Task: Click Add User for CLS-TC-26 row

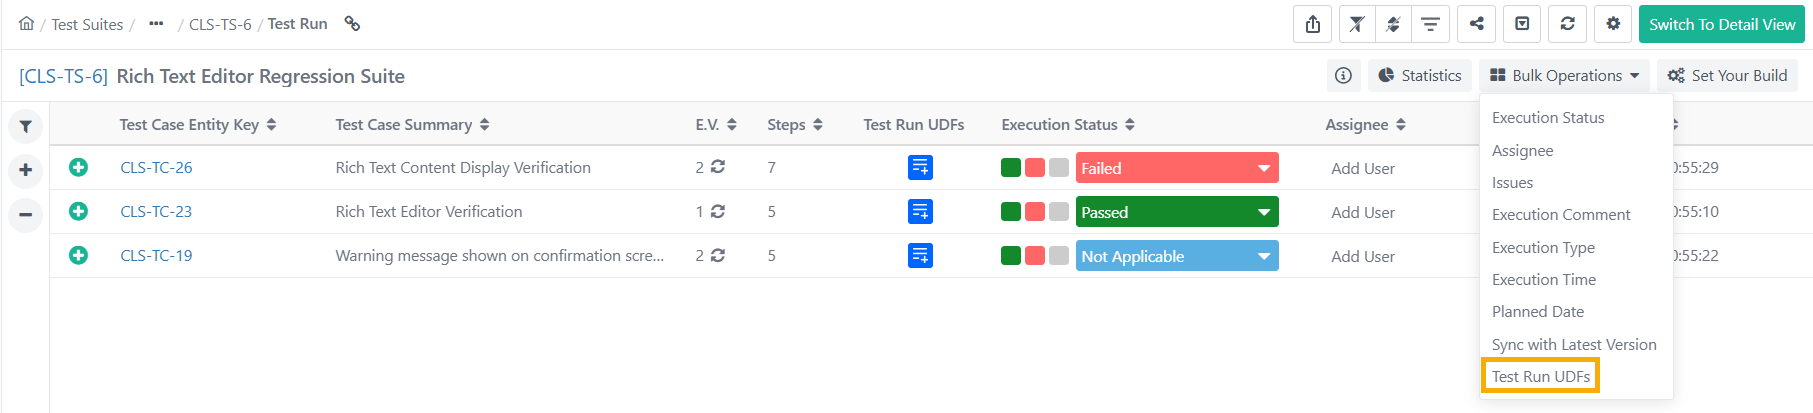Action: (x=1363, y=169)
